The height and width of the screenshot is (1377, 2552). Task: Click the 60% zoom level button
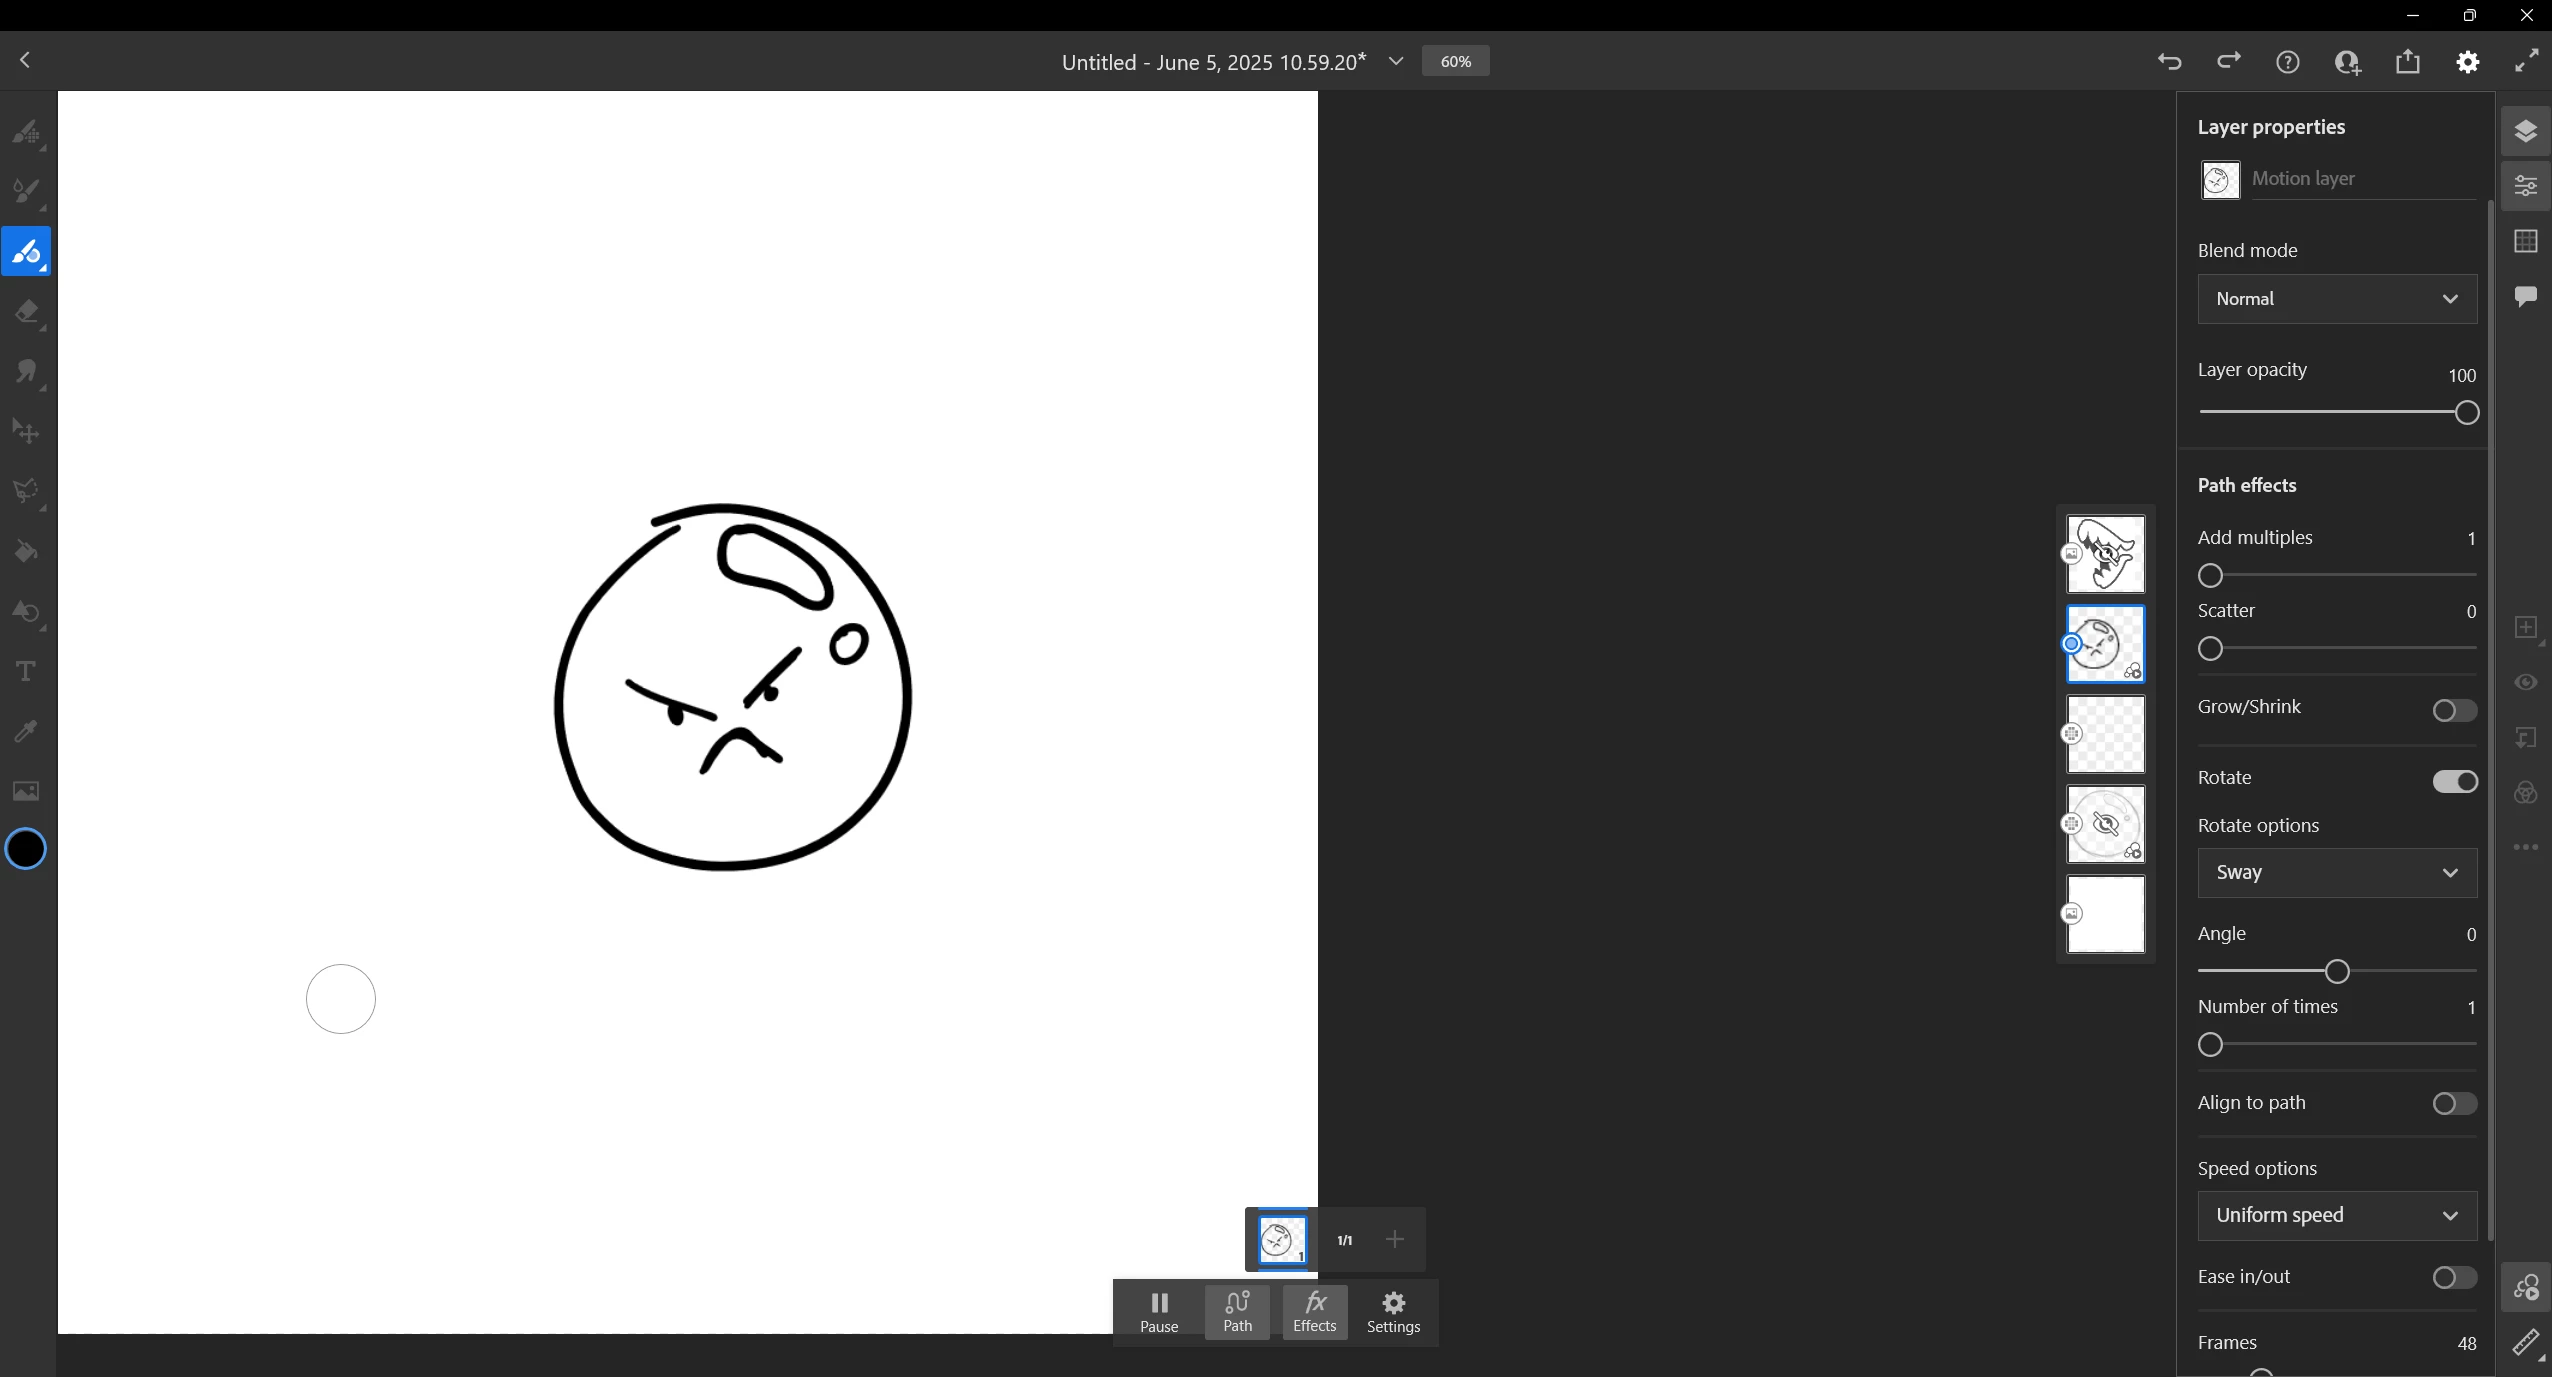(1455, 62)
